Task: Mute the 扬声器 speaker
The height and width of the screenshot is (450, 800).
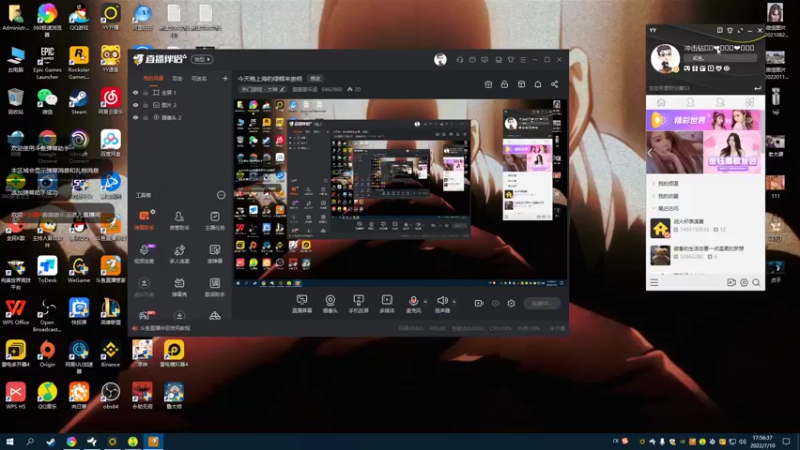Action: click(x=442, y=304)
